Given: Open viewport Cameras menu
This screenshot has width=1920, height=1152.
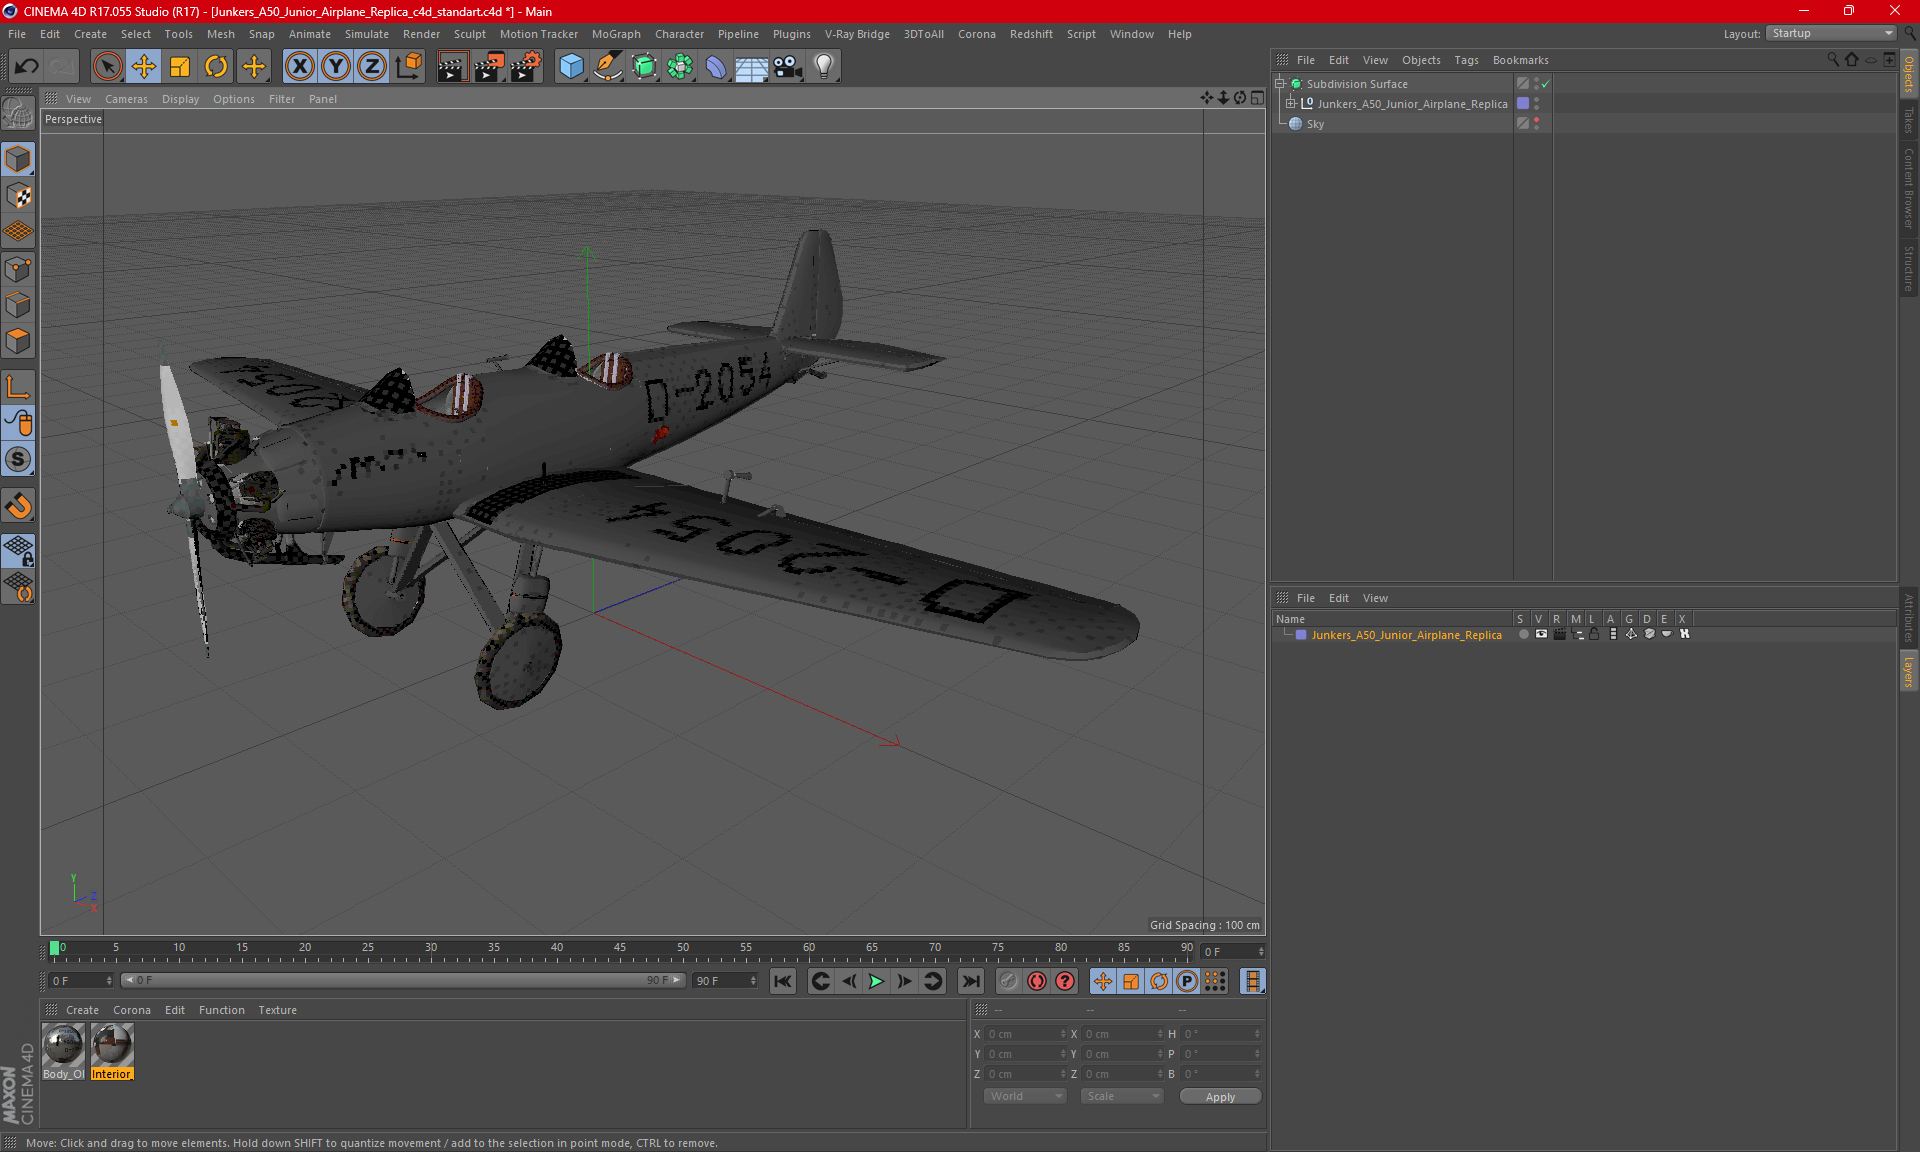Looking at the screenshot, I should click(x=126, y=99).
